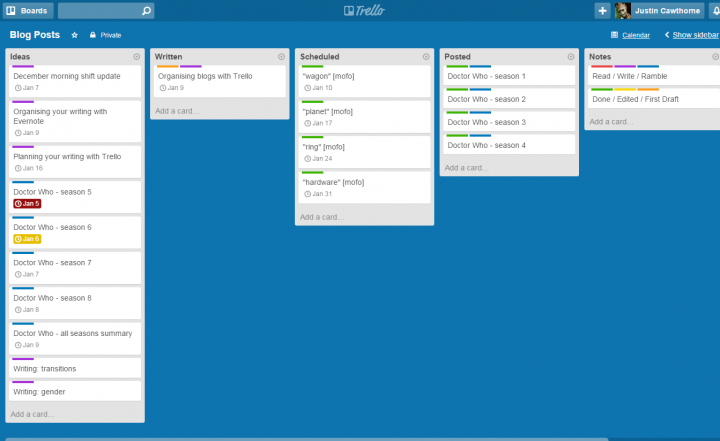
Task: Focus the top search input field
Action: pyautogui.click(x=106, y=11)
